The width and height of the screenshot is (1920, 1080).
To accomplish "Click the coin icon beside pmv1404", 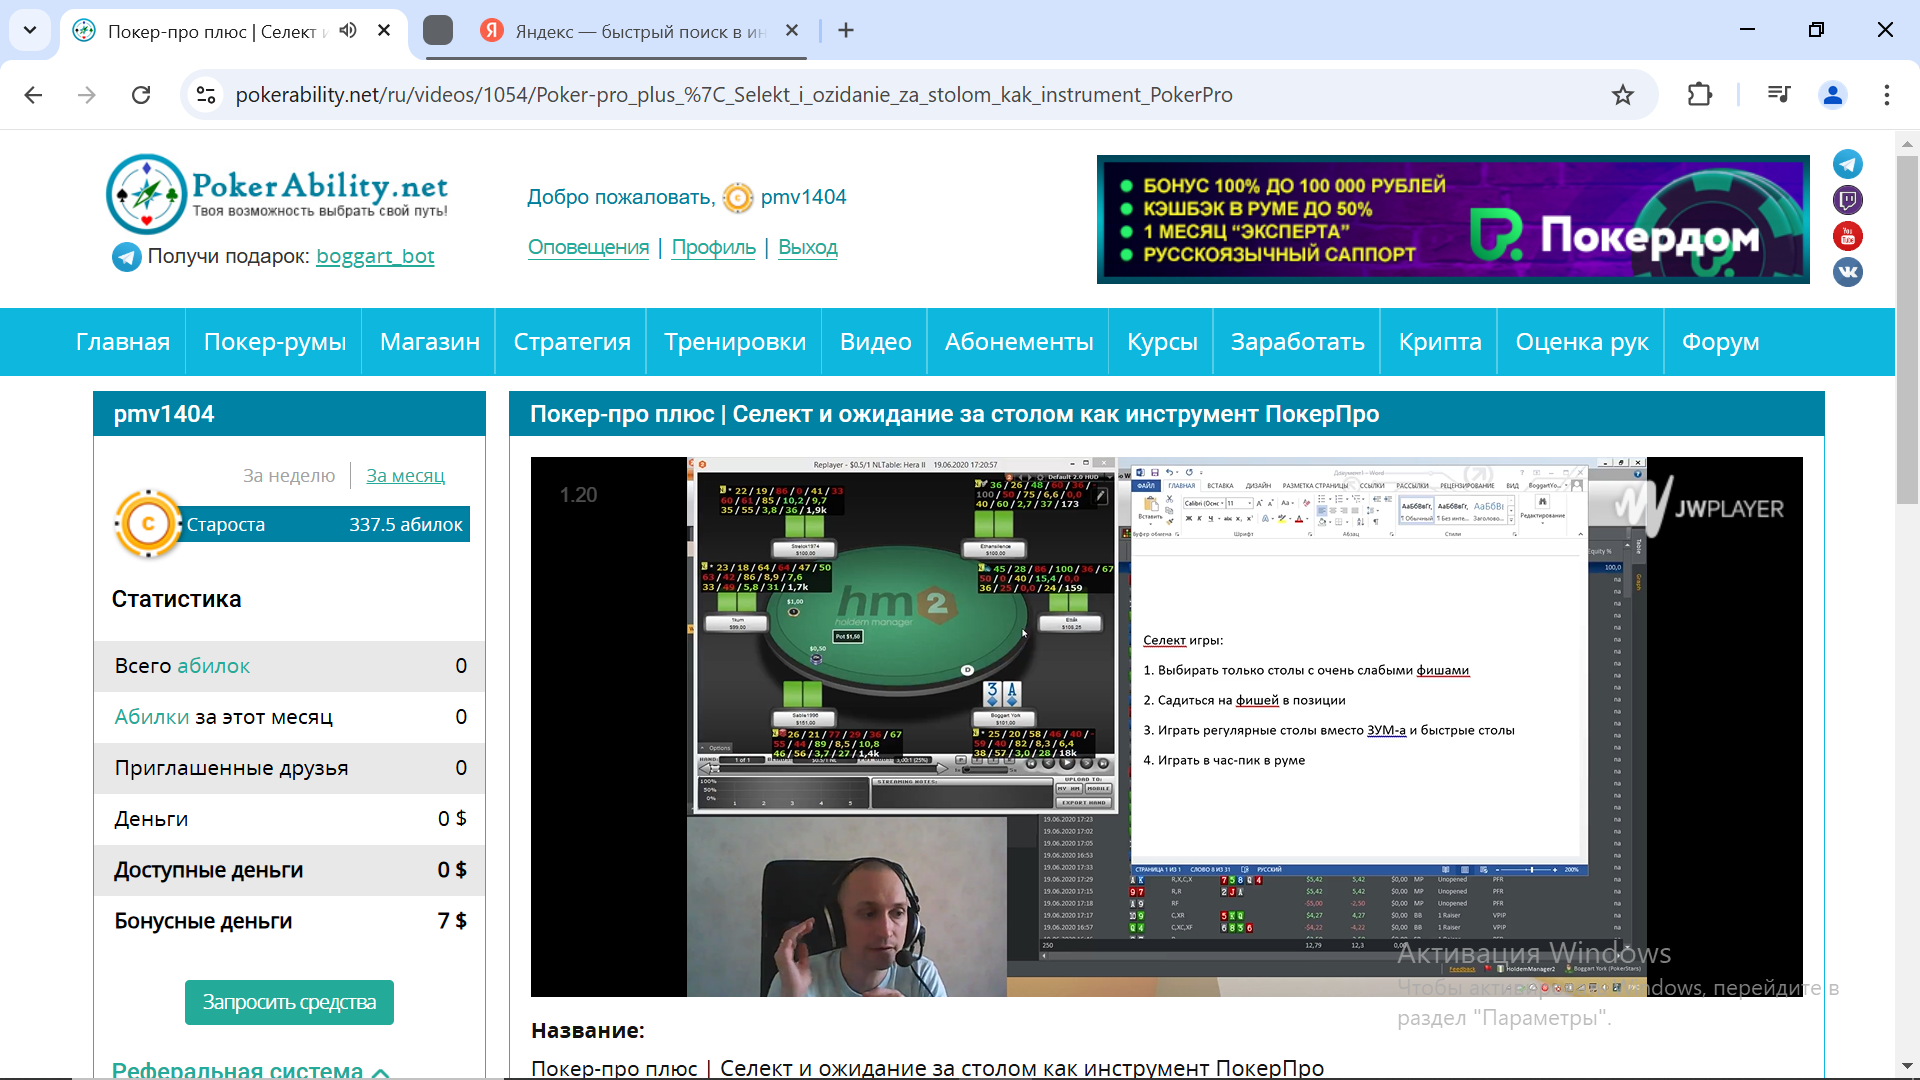I will tap(738, 198).
